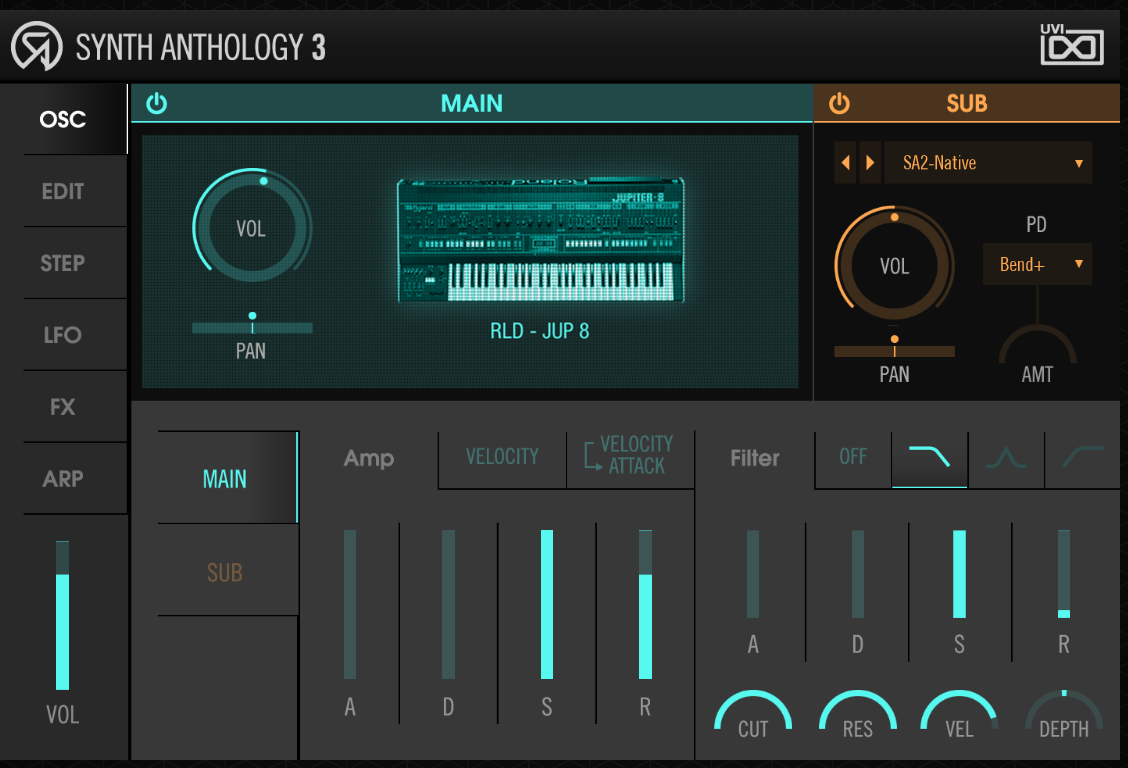The image size is (1128, 768).
Task: Click the filter DEPTH knob
Action: click(1064, 715)
